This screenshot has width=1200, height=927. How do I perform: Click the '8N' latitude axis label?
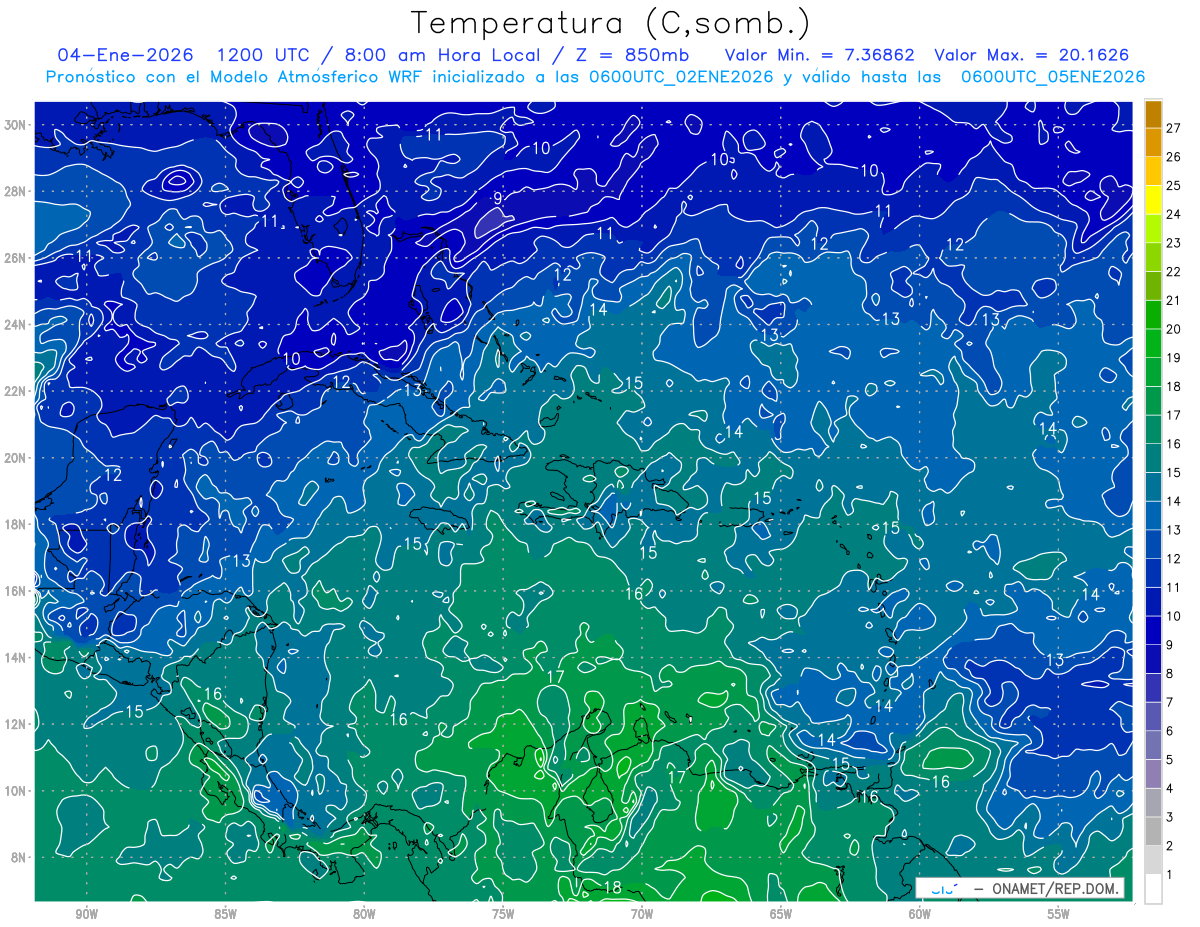(19, 857)
